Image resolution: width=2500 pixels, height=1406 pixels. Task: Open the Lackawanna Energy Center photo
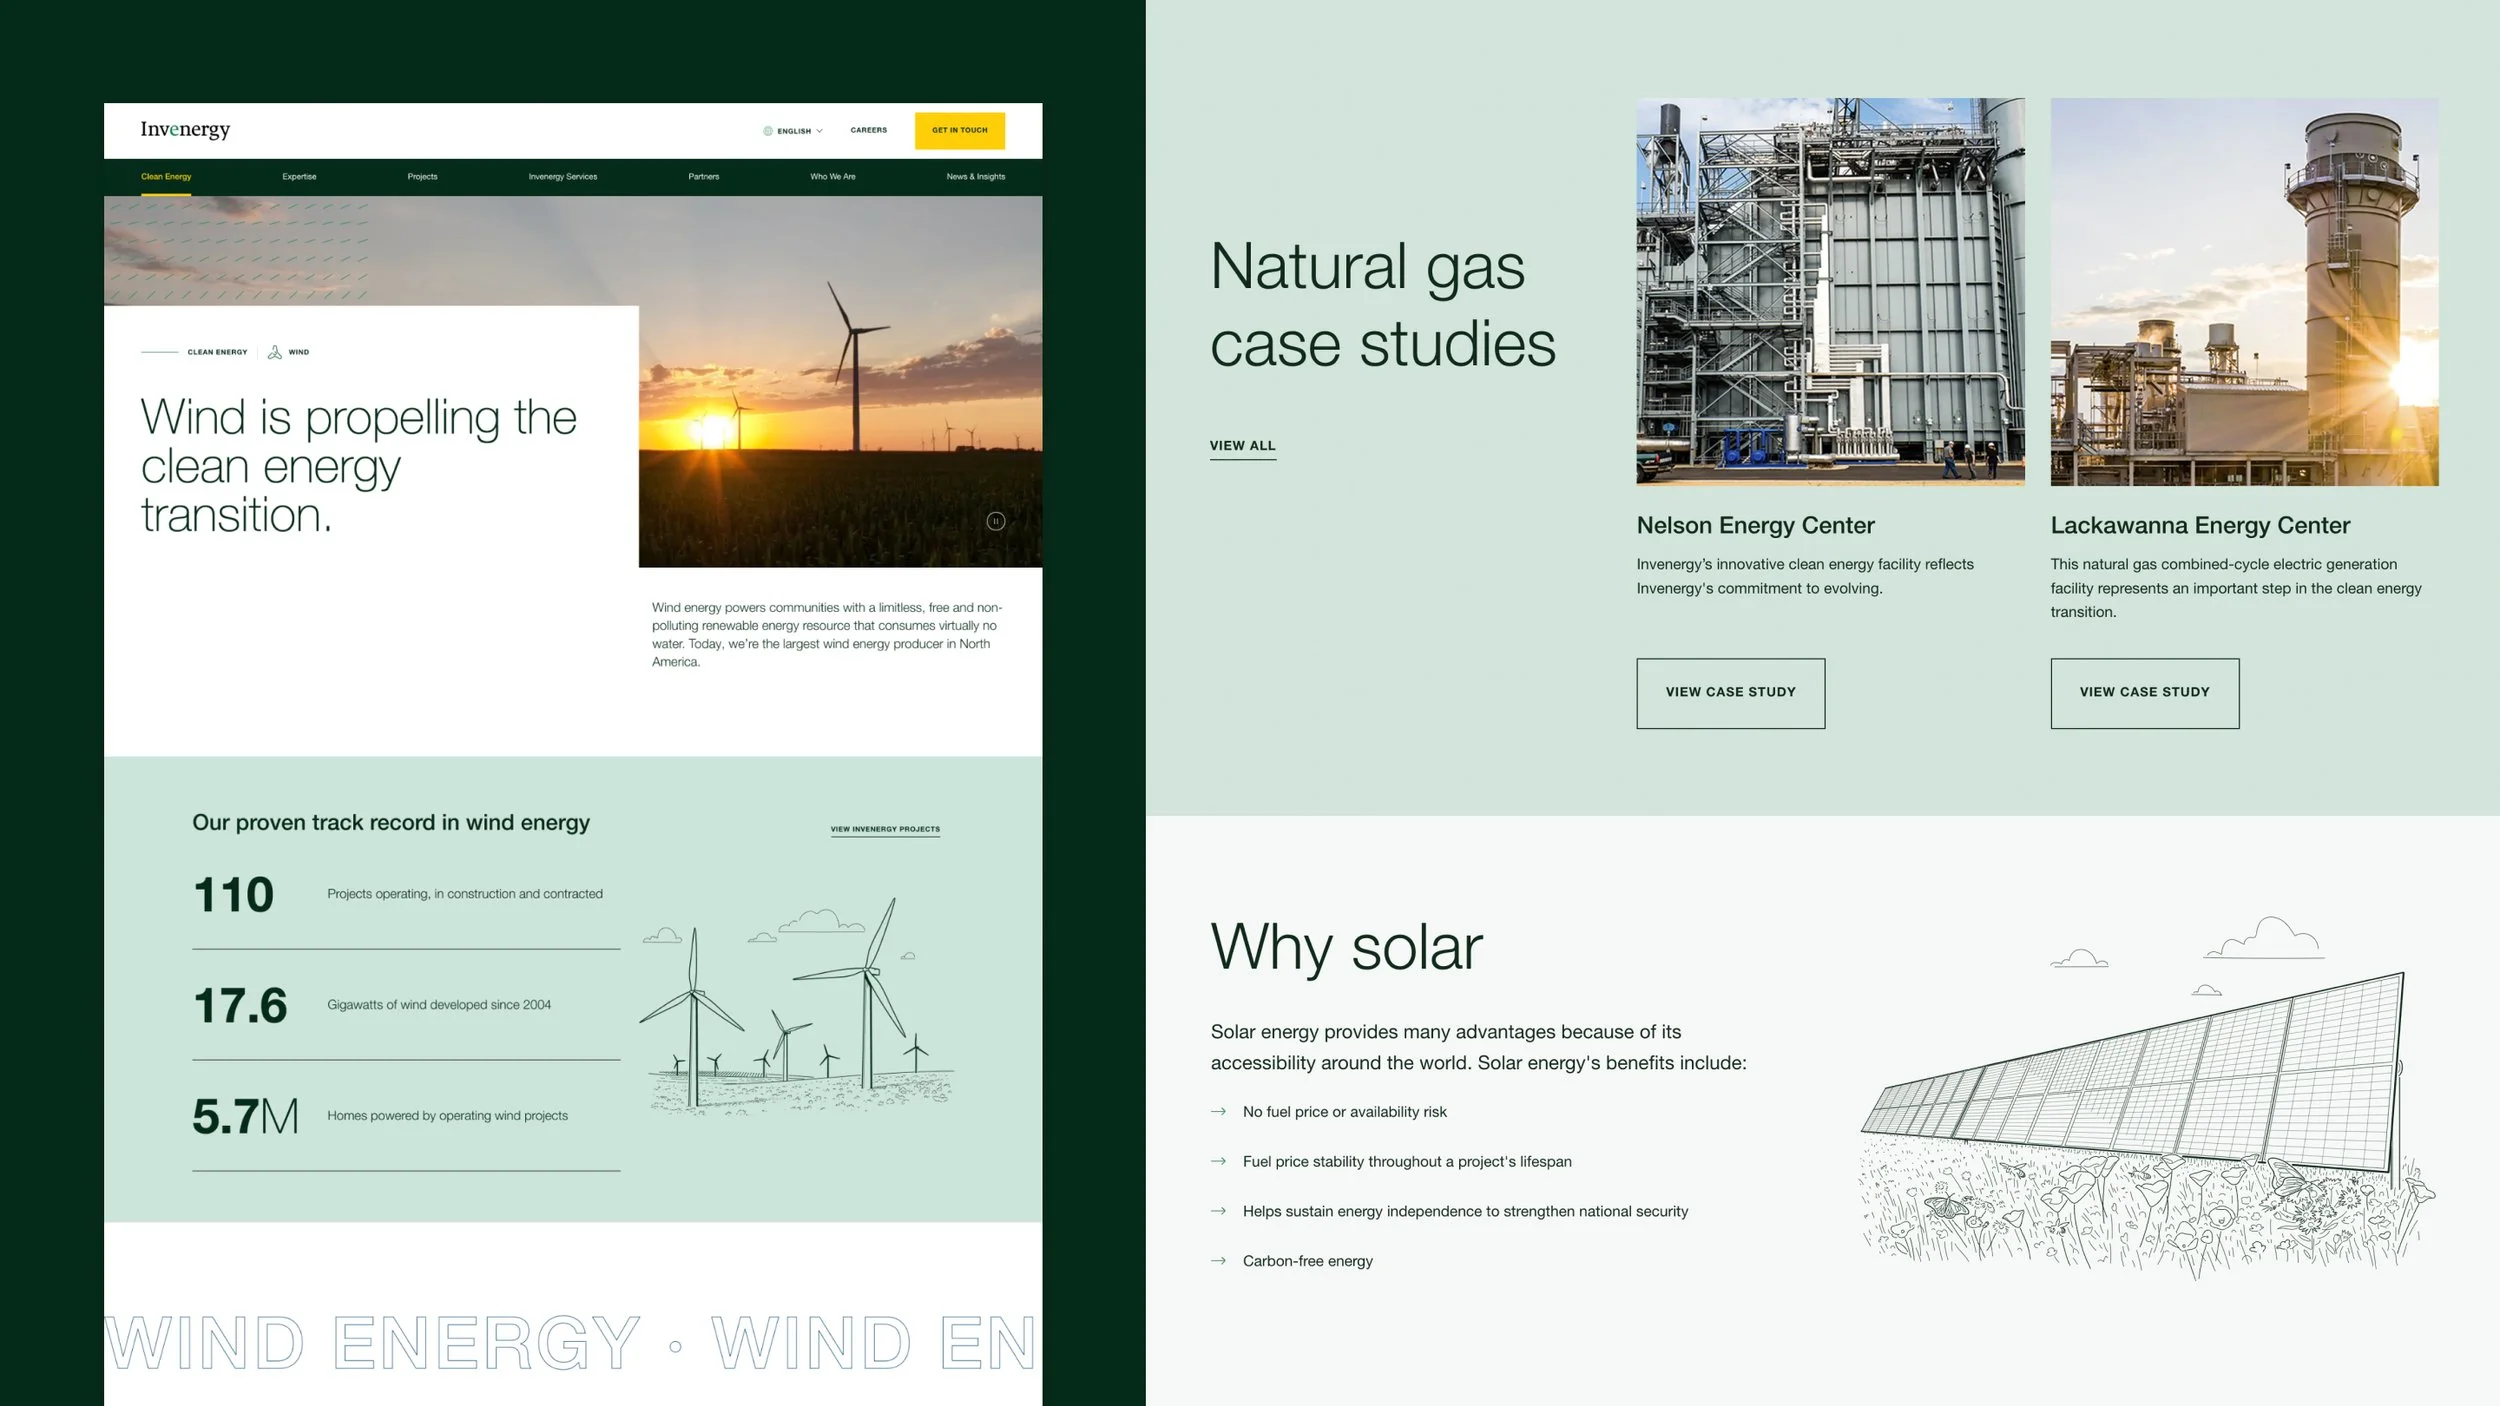2244,292
